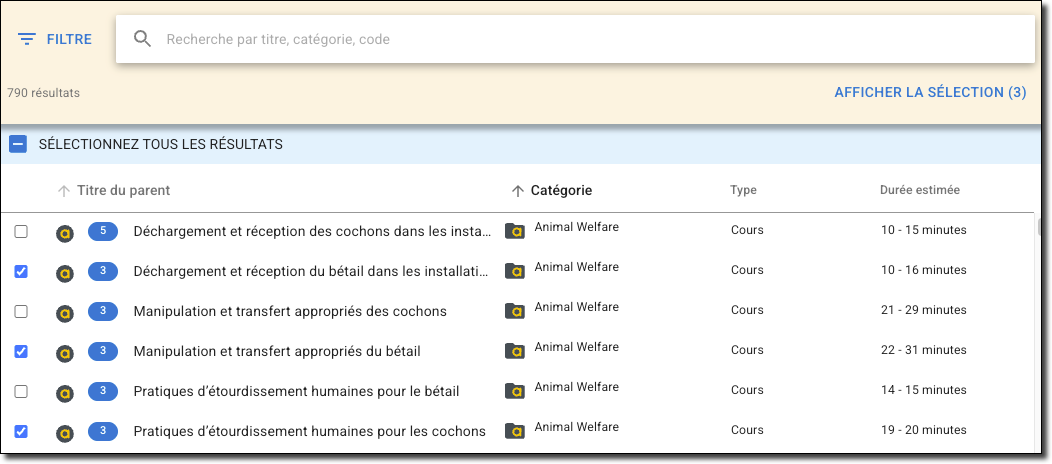Click the badge 5 on the first course row
Screen dimensions: 1052x464
pos(103,231)
